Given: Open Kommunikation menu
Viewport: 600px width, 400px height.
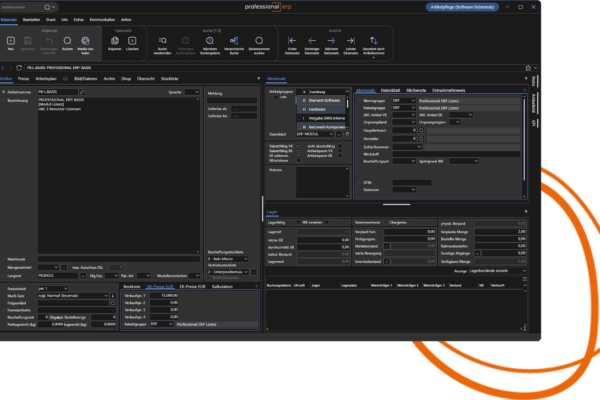Looking at the screenshot, I should pos(102,20).
